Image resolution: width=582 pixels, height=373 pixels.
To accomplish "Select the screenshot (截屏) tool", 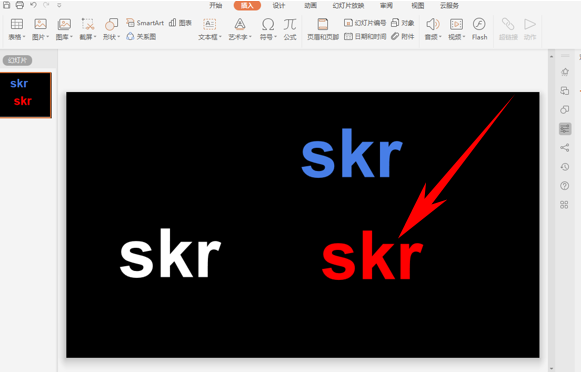I will point(88,29).
